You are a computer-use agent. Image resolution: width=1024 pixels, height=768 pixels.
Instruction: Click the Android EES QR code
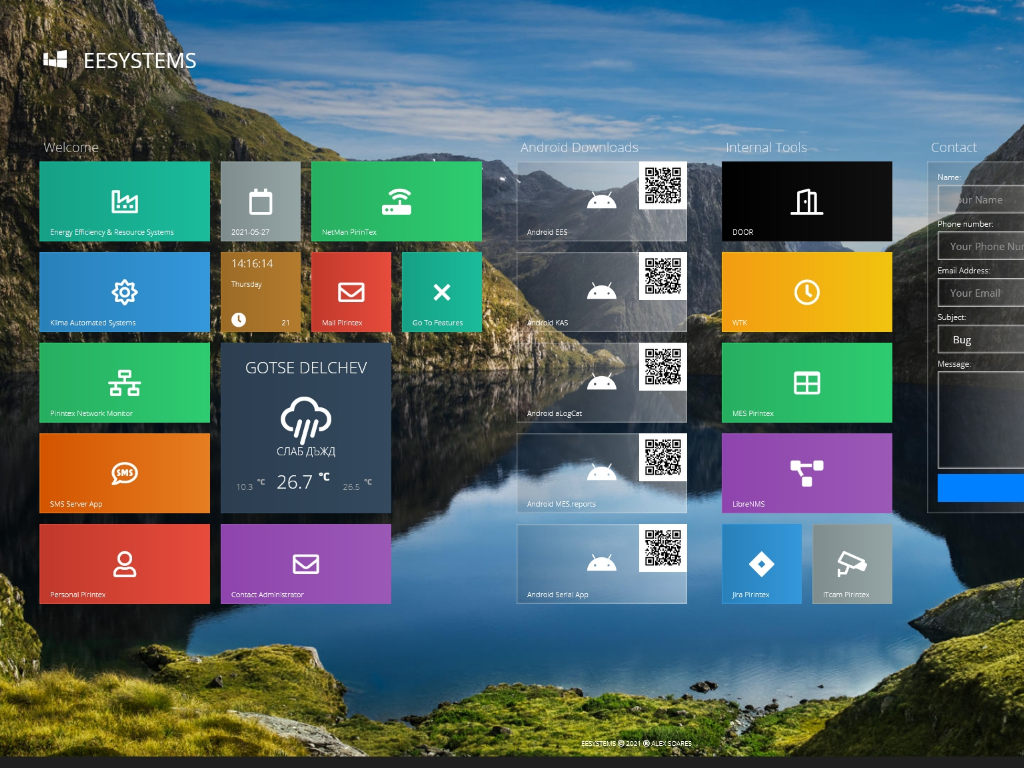pos(663,185)
